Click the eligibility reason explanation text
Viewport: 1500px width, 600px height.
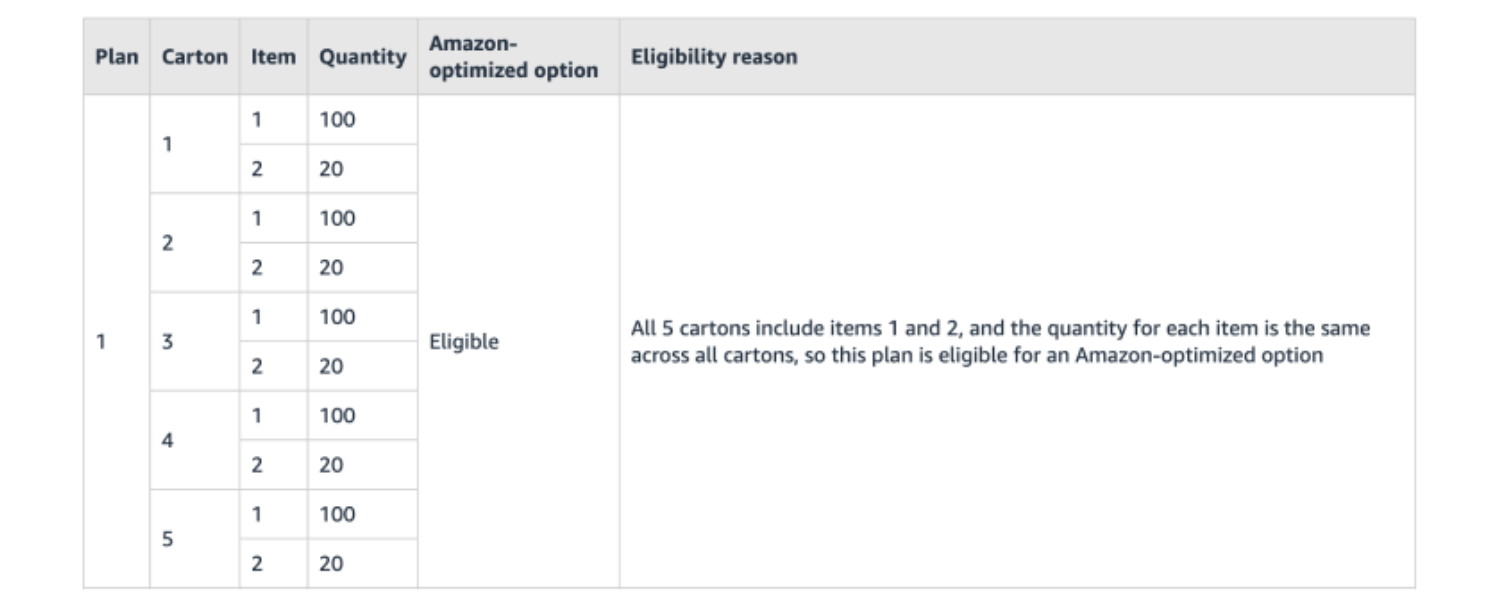coord(1000,342)
